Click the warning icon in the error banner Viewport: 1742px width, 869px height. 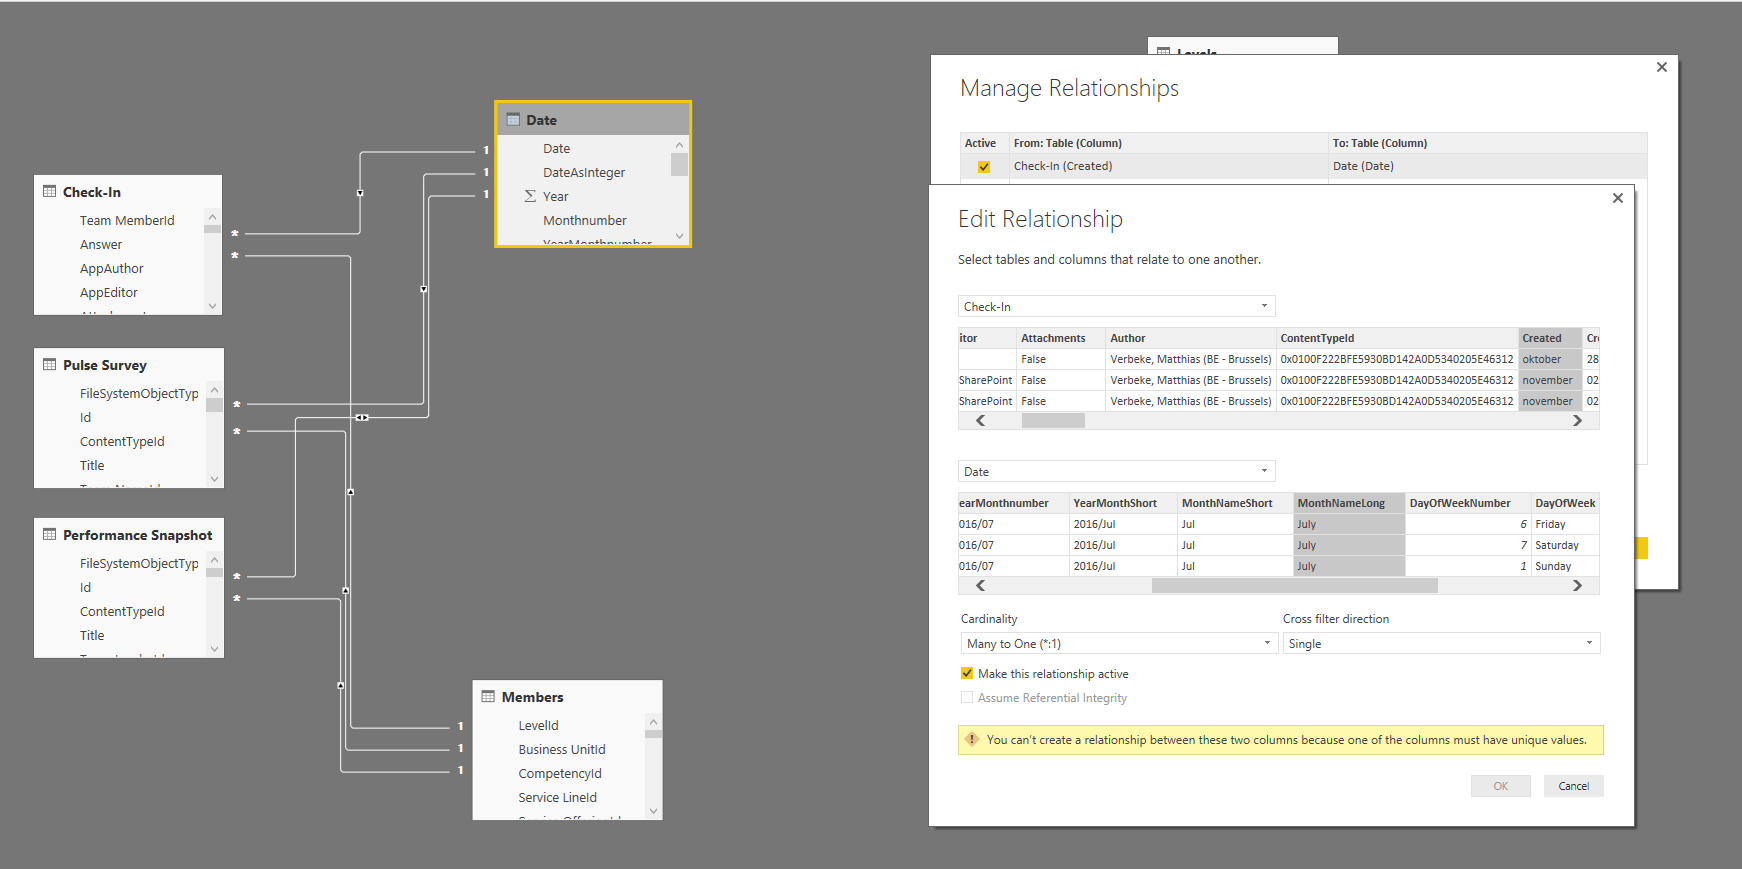point(972,740)
